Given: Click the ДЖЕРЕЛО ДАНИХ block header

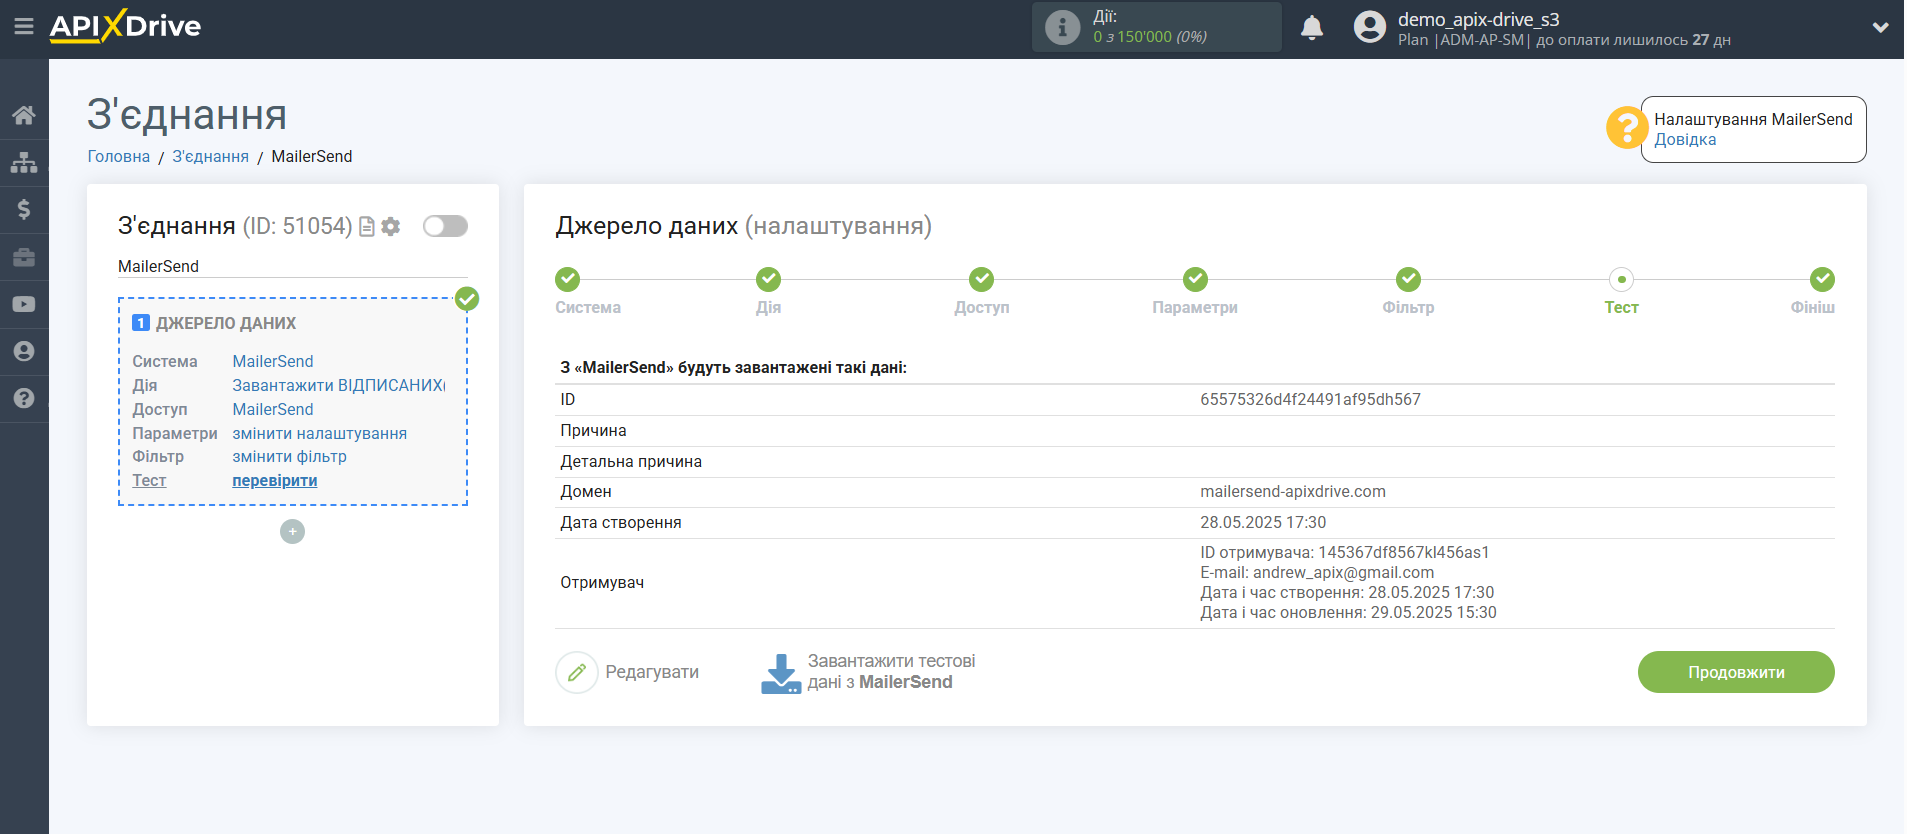Looking at the screenshot, I should click(x=226, y=323).
